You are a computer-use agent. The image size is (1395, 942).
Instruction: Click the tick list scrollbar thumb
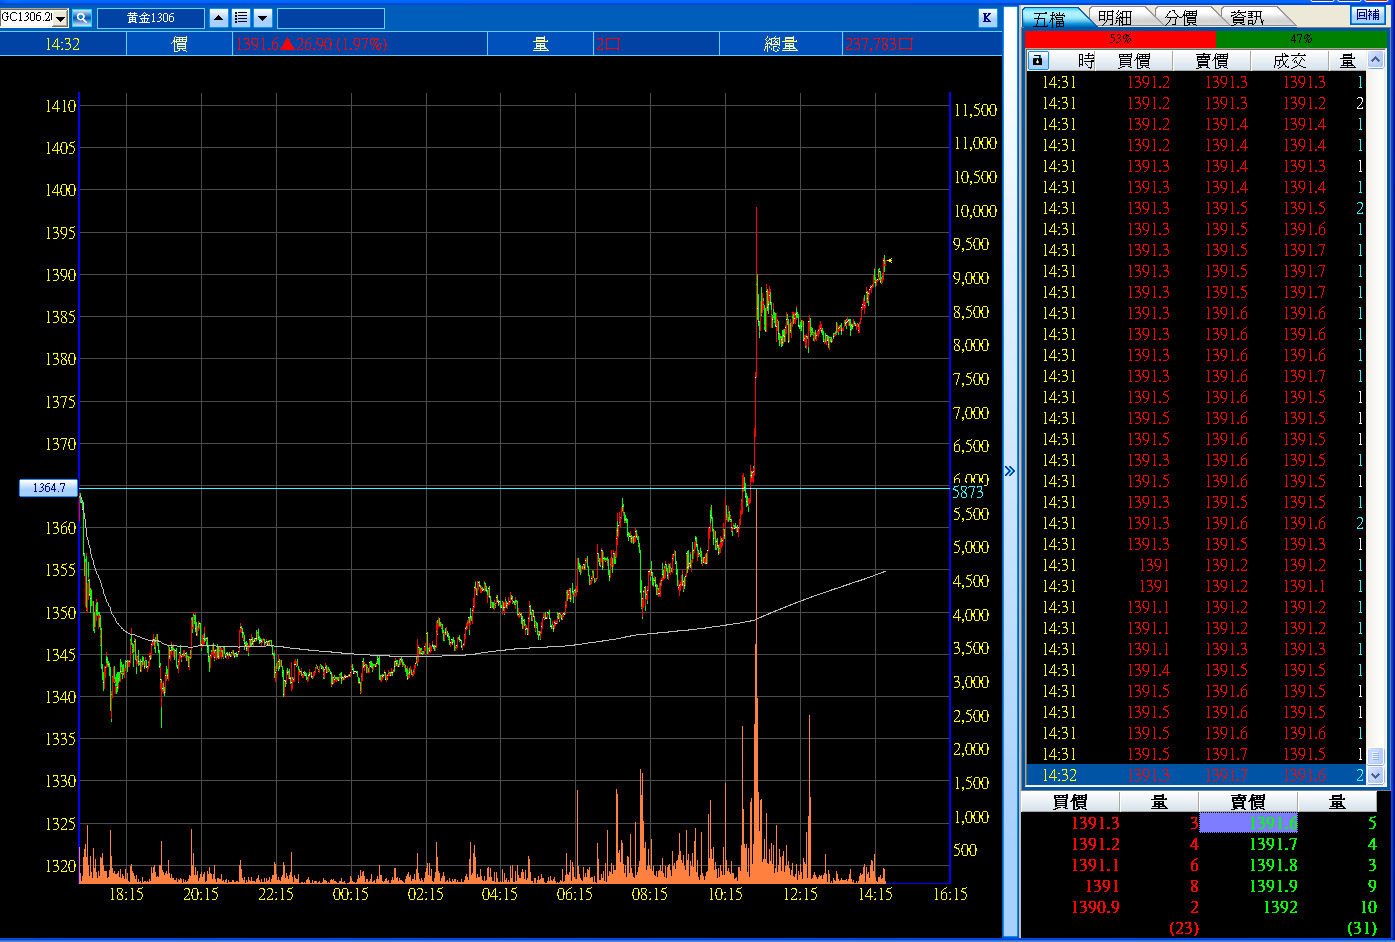[1375, 756]
